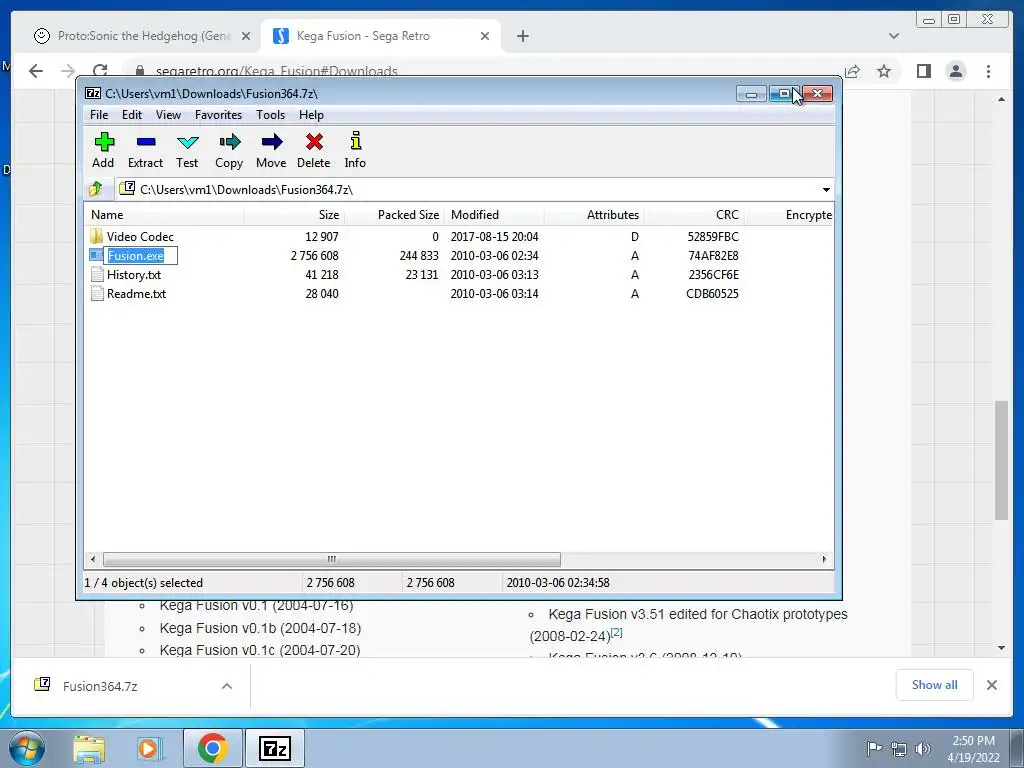
Task: Open a new Chrome tab
Action: (x=522, y=36)
